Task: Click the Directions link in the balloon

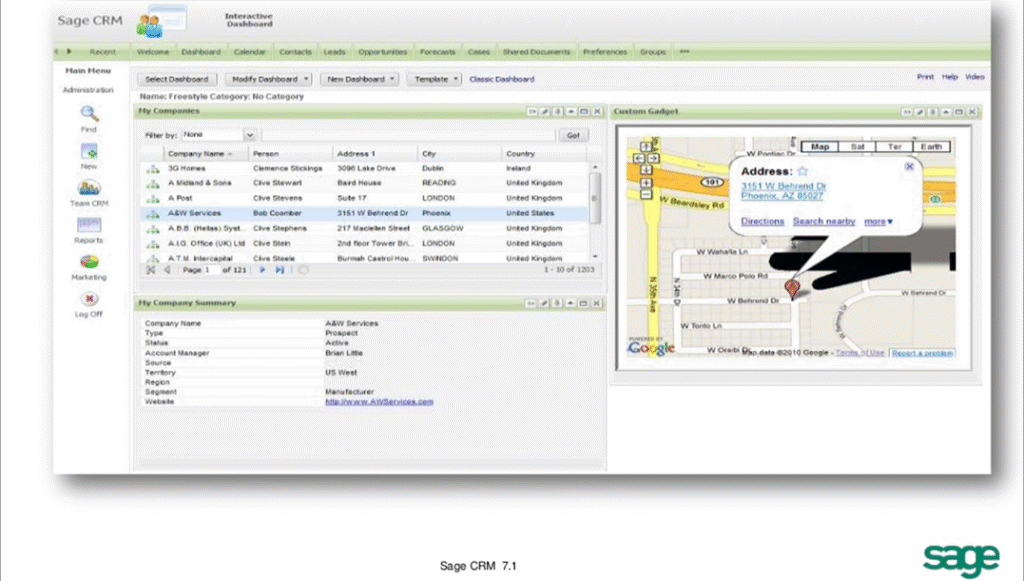Action: (762, 221)
